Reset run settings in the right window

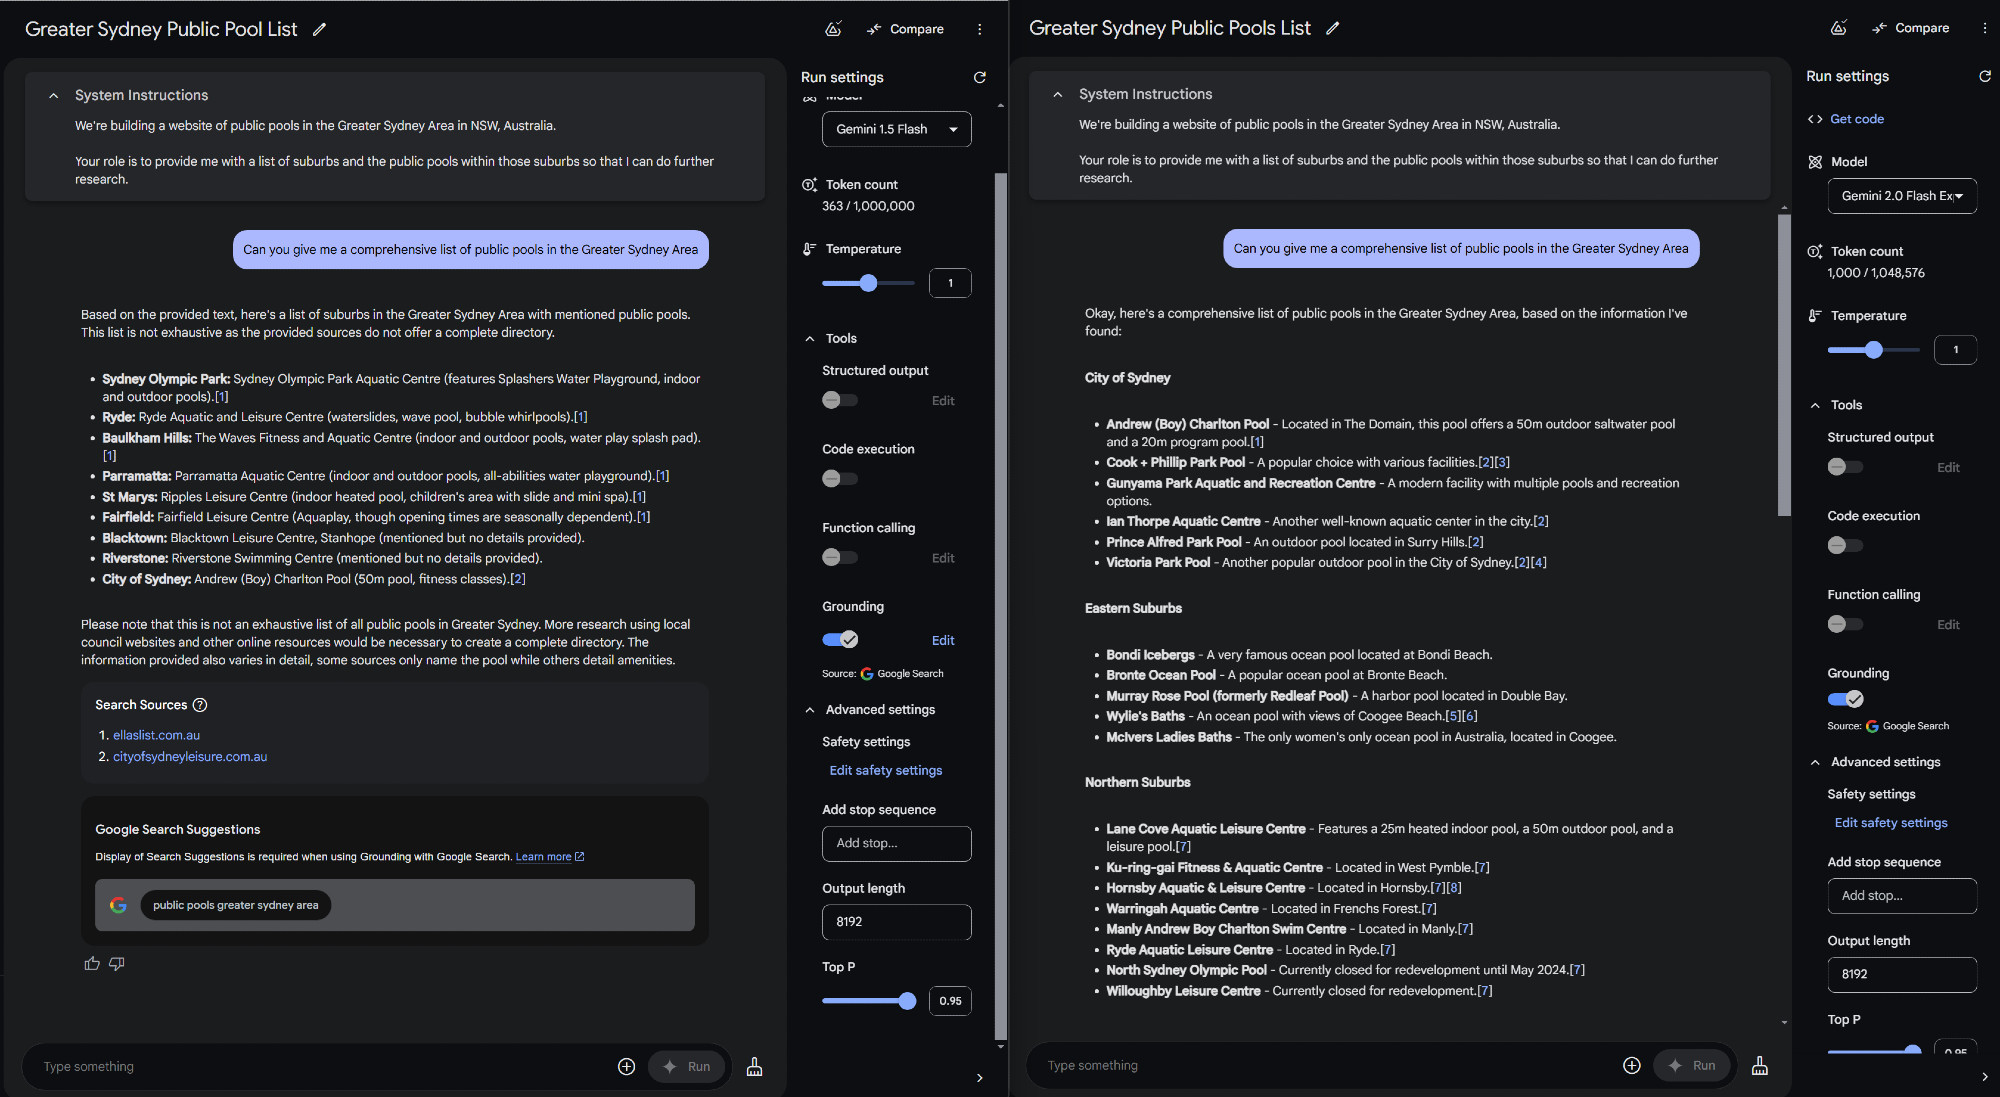coord(1985,76)
